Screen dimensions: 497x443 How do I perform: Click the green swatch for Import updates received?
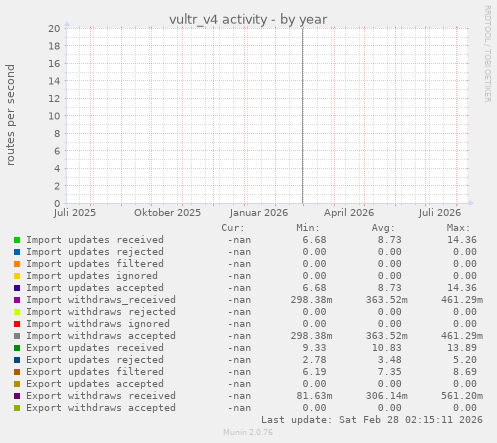tap(17, 240)
